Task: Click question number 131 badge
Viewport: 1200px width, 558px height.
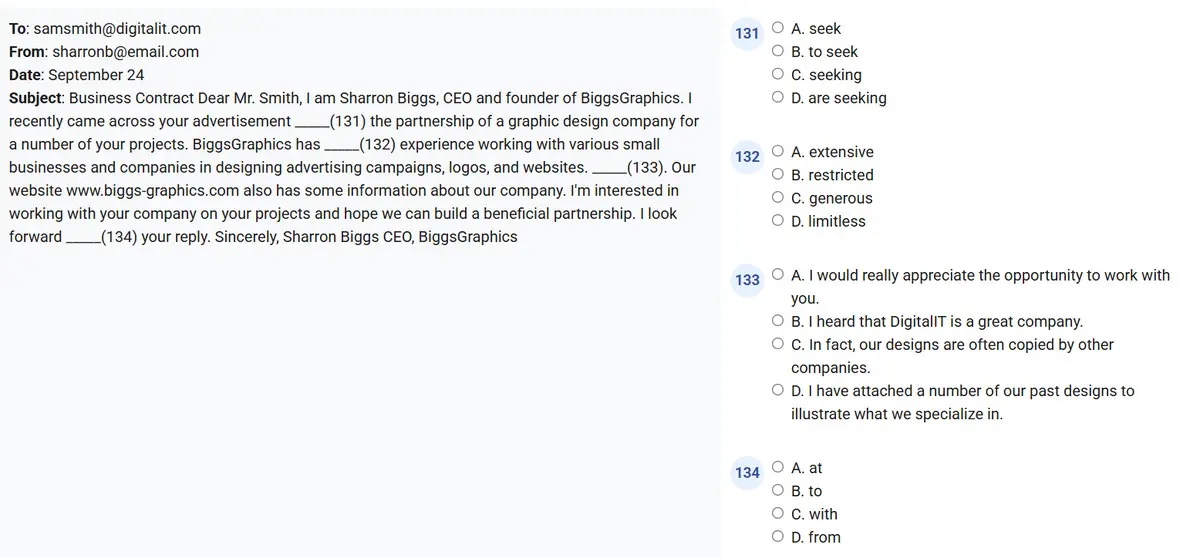Action: 747,33
